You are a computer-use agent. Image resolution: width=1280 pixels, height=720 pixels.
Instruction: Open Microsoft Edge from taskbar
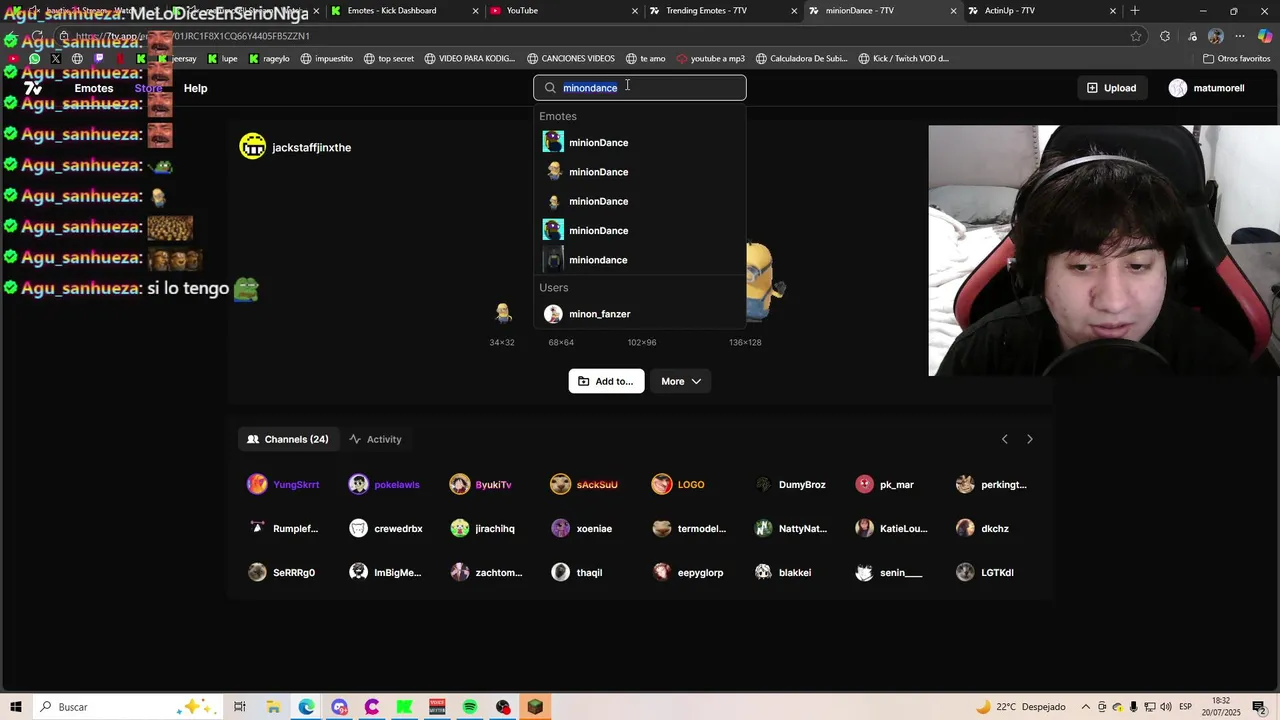(x=306, y=707)
